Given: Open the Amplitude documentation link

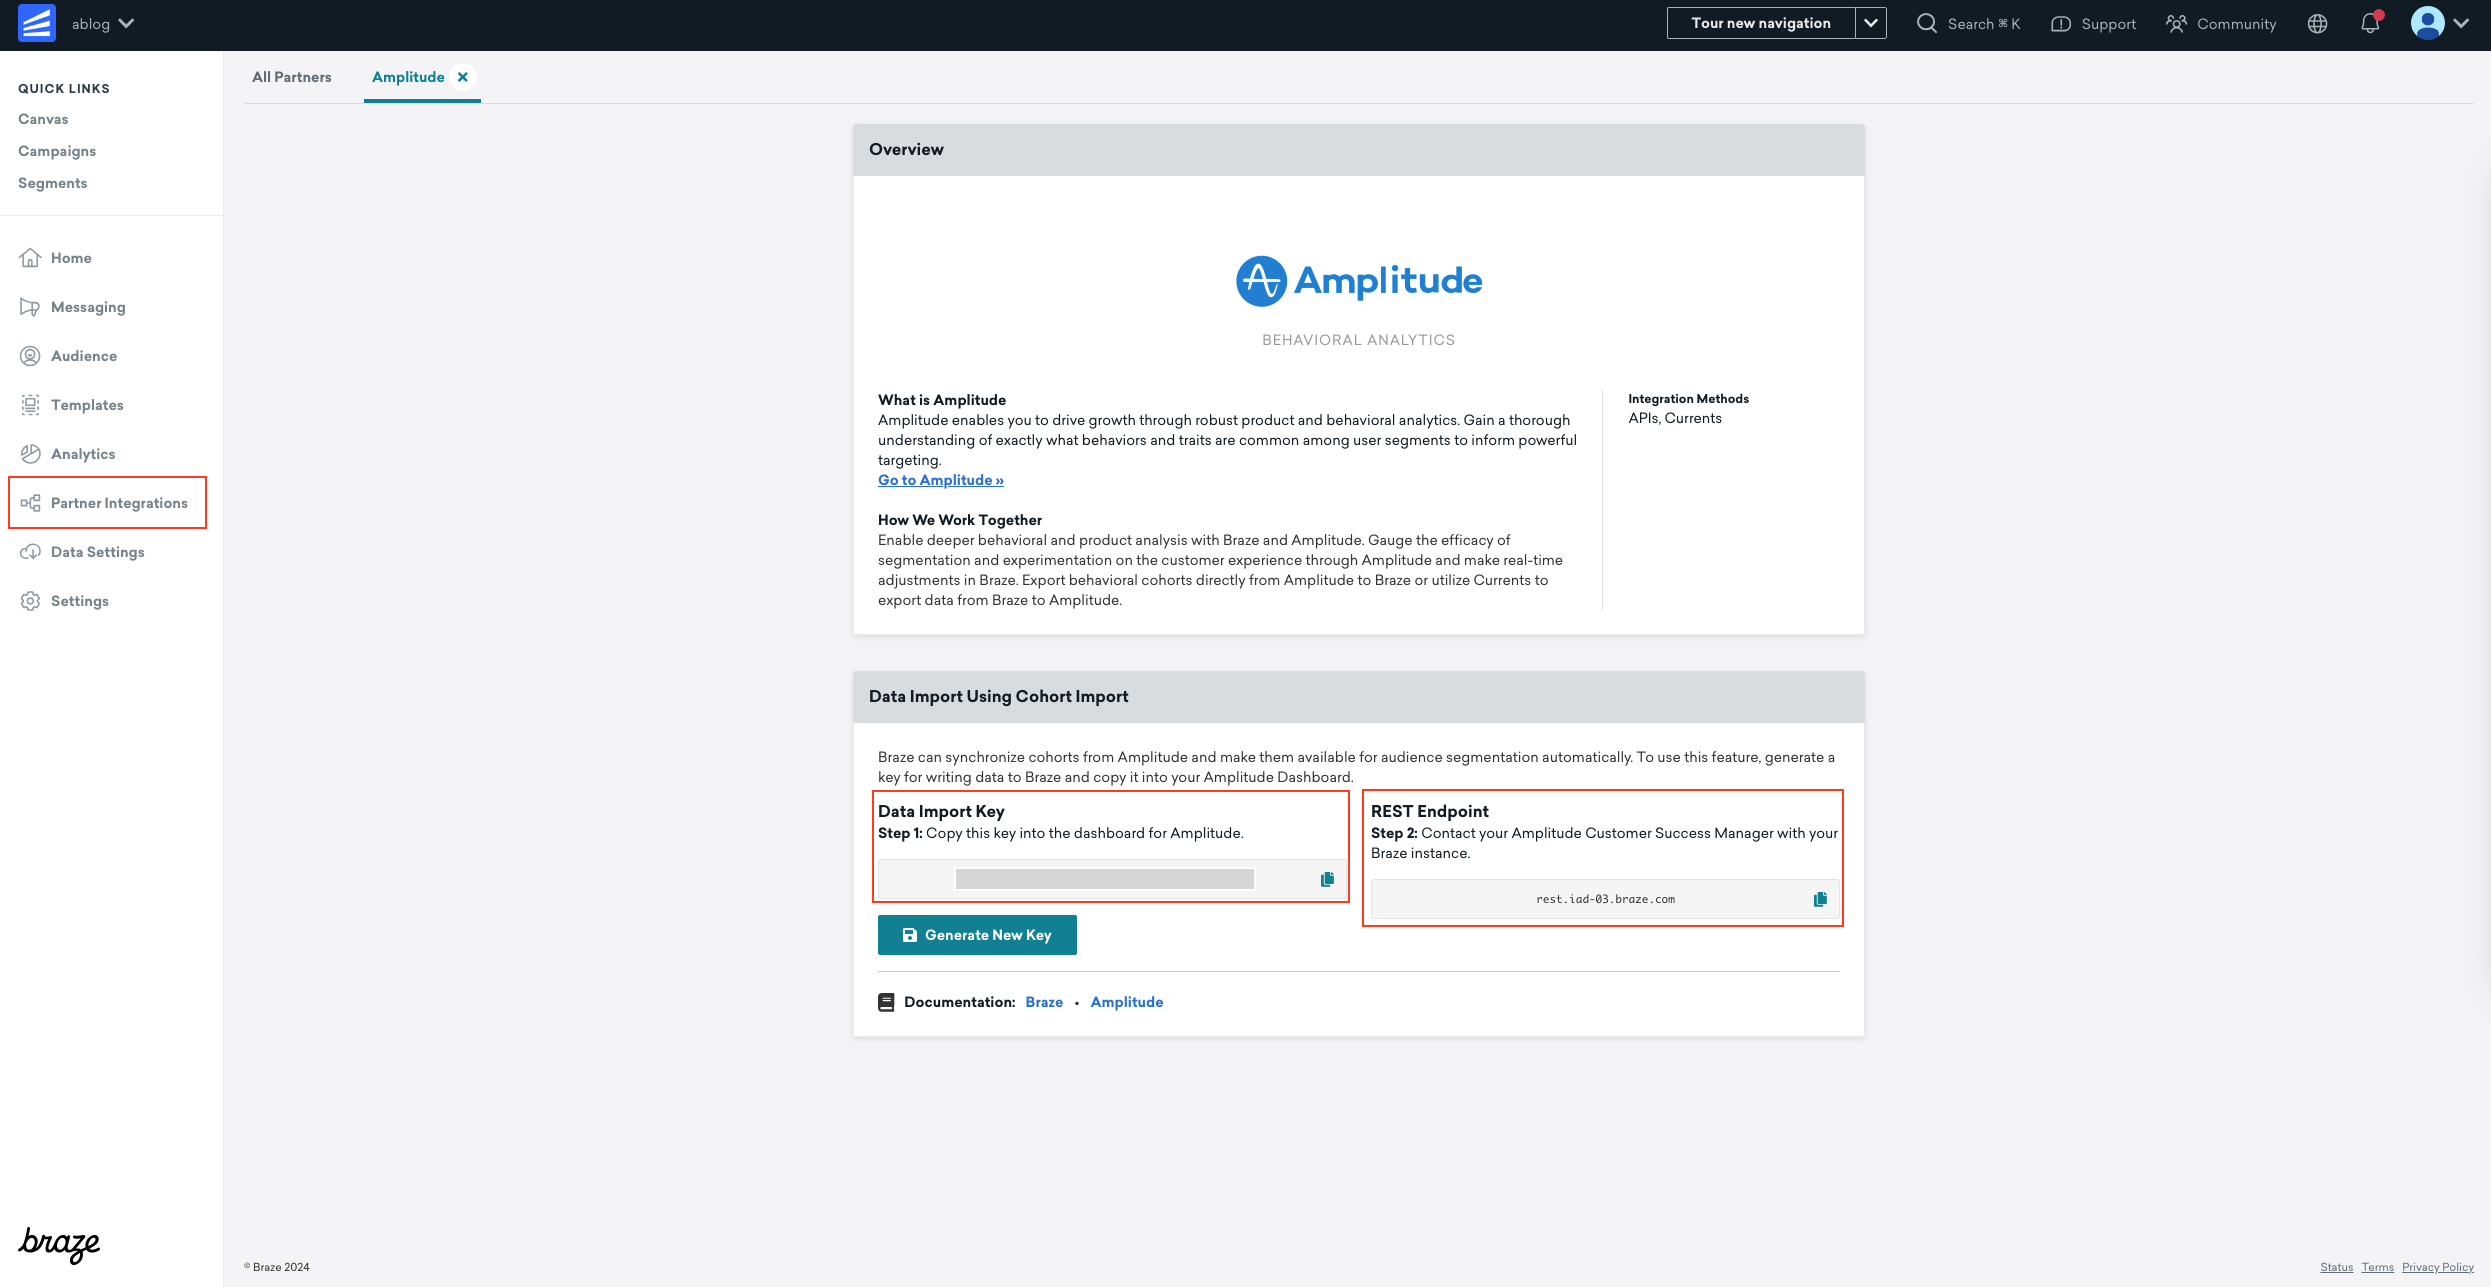Looking at the screenshot, I should tap(1126, 1002).
